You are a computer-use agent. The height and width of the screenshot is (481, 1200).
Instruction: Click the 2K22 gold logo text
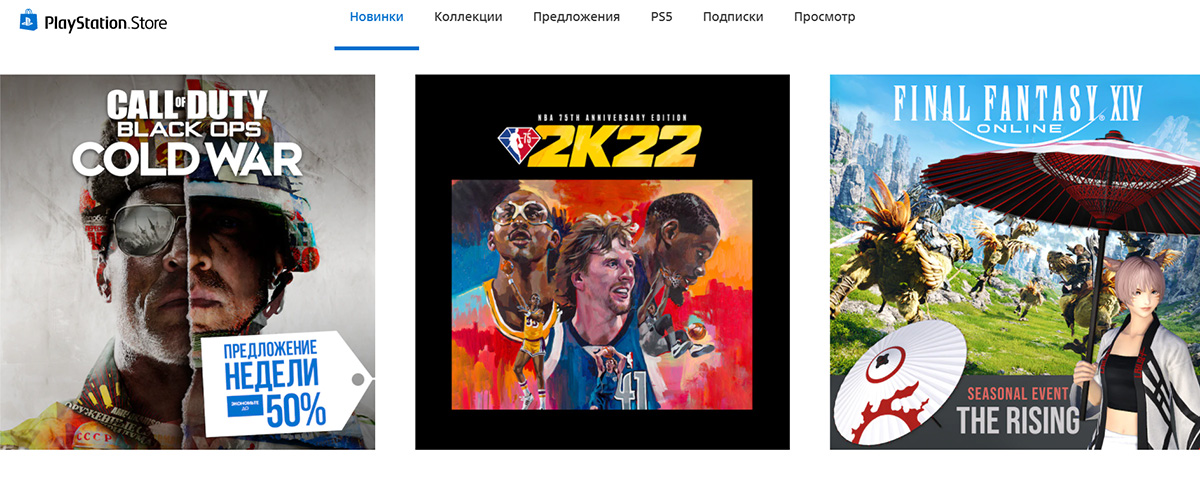coord(617,148)
